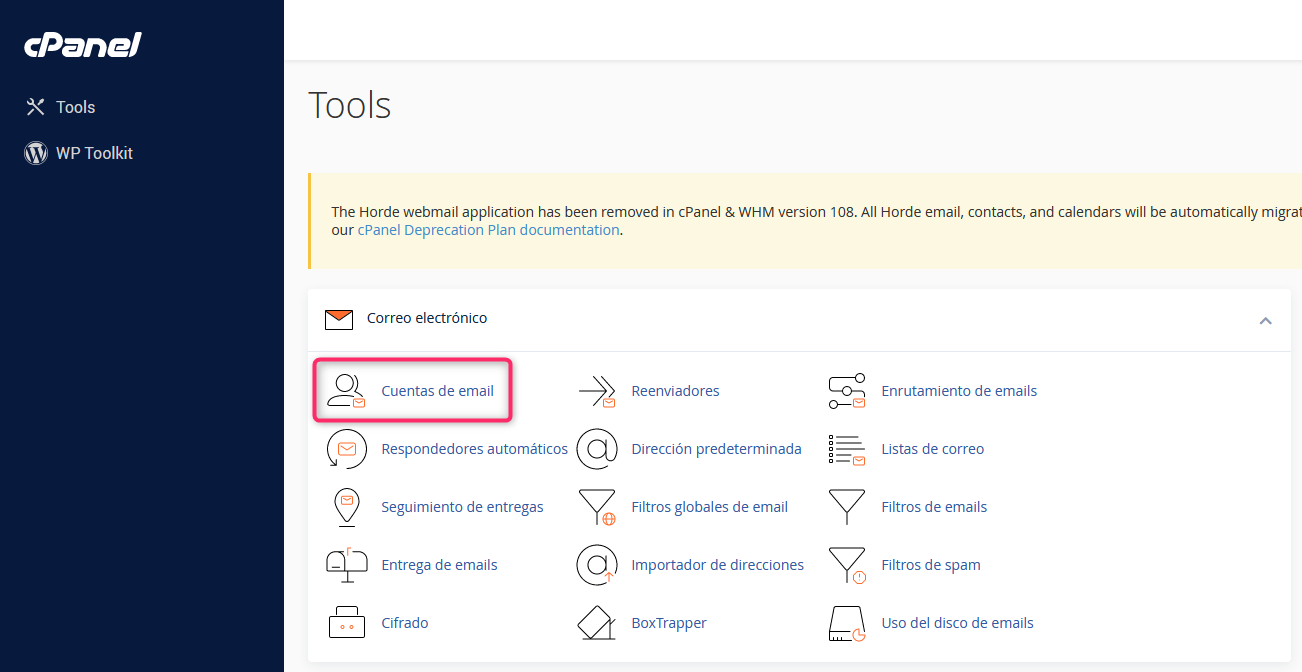1302x672 pixels.
Task: Open the Uso del disco de emails icon
Action: point(847,623)
